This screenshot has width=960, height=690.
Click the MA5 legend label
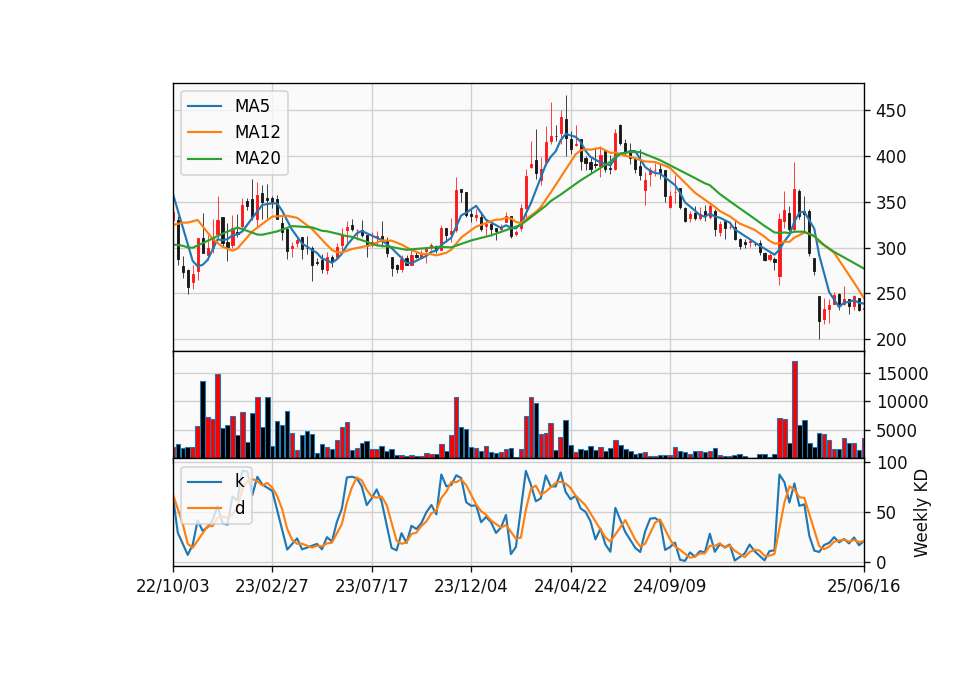[x=252, y=106]
